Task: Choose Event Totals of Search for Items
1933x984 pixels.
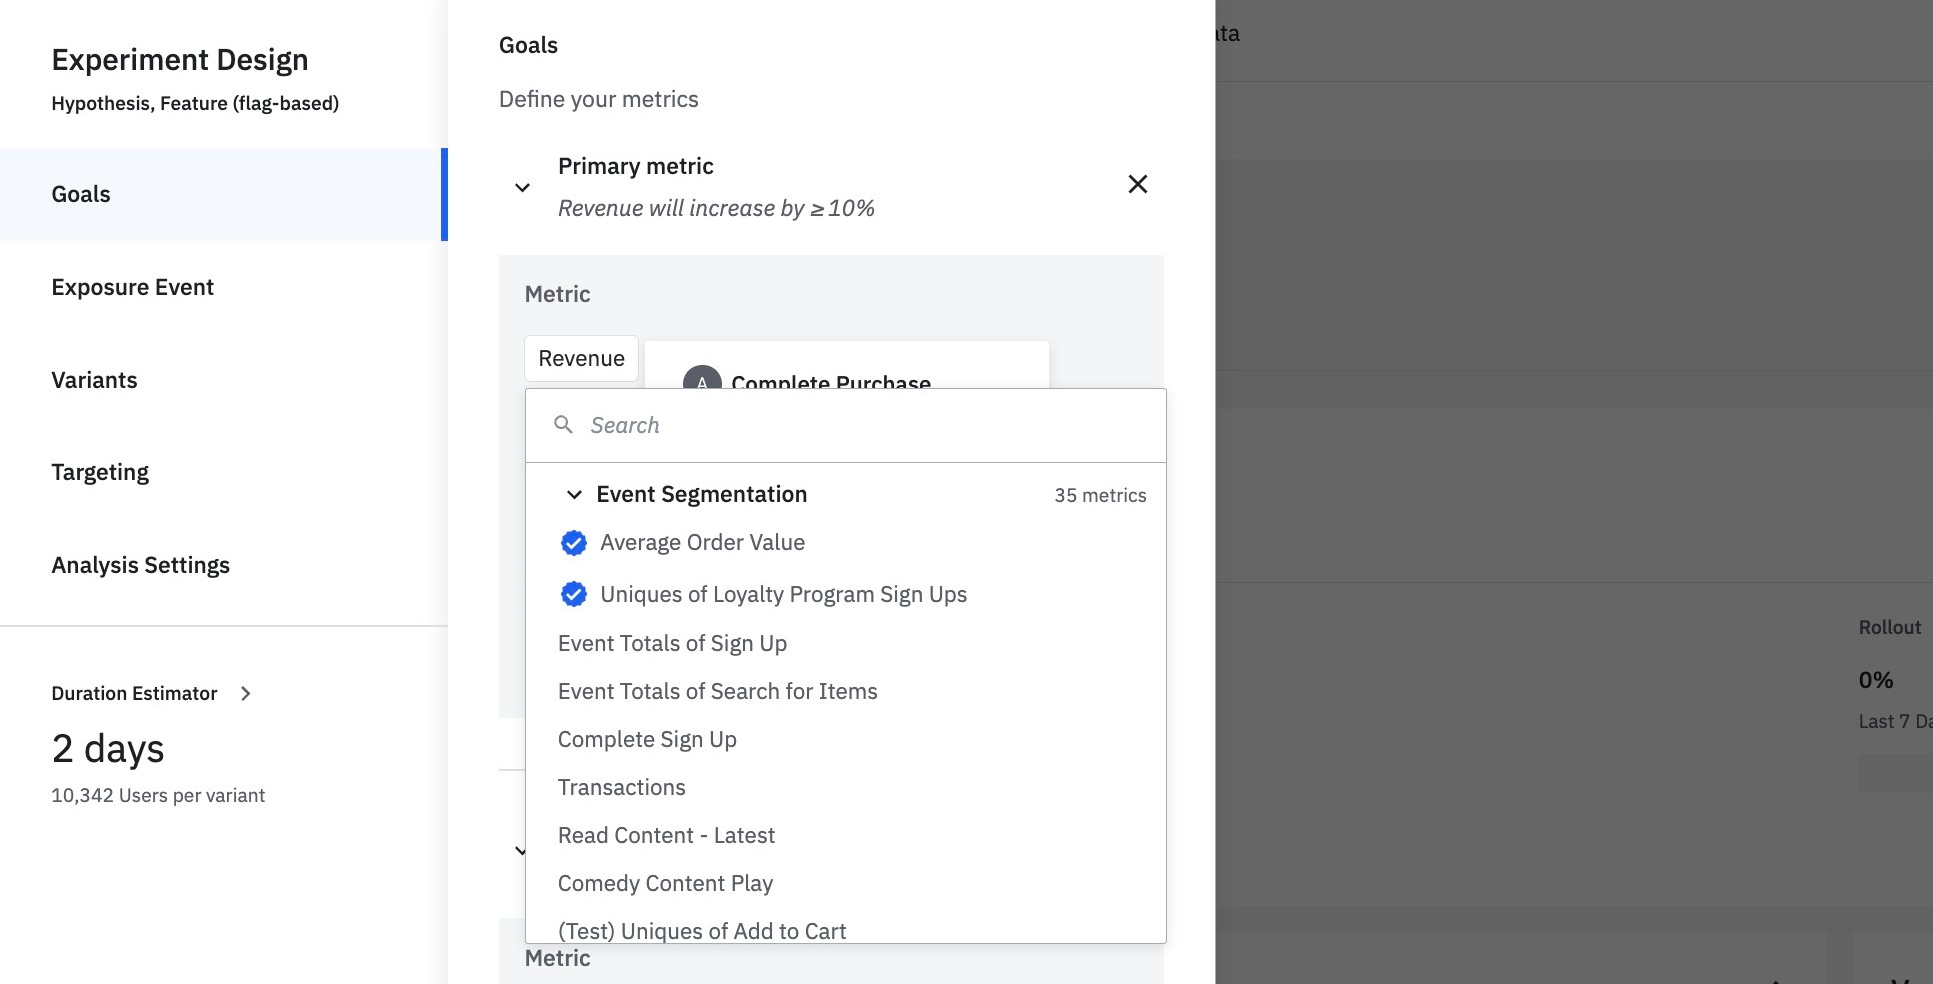Action: tap(717, 691)
